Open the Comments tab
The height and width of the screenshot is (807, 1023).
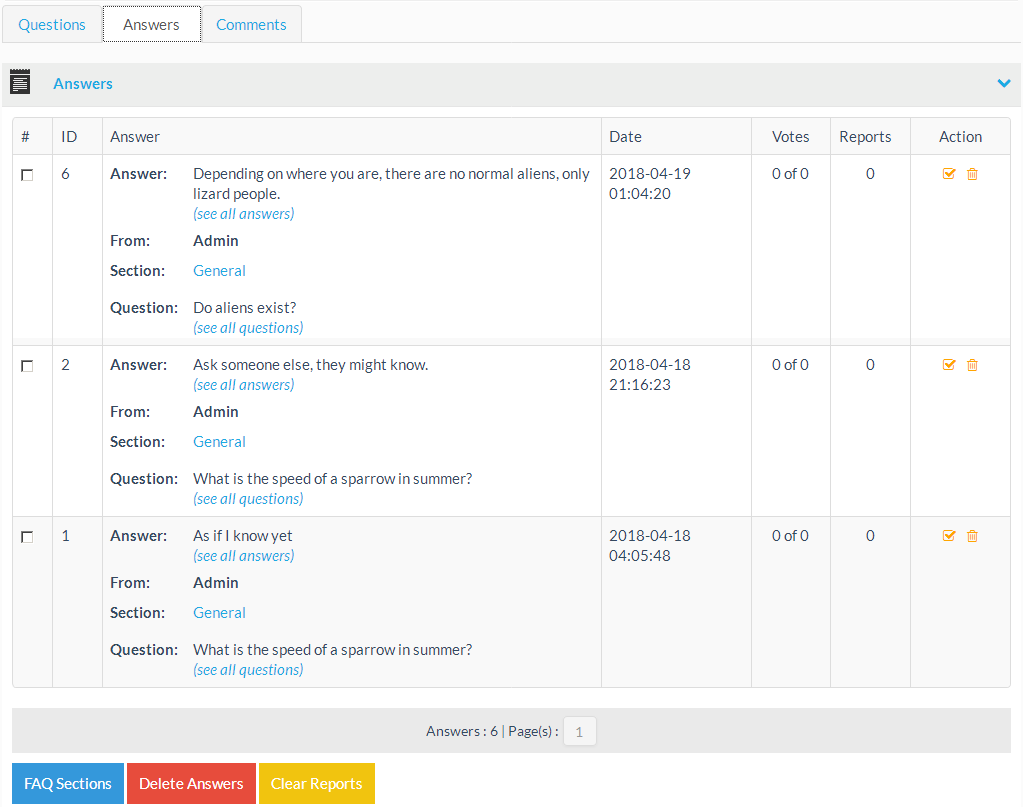251,25
